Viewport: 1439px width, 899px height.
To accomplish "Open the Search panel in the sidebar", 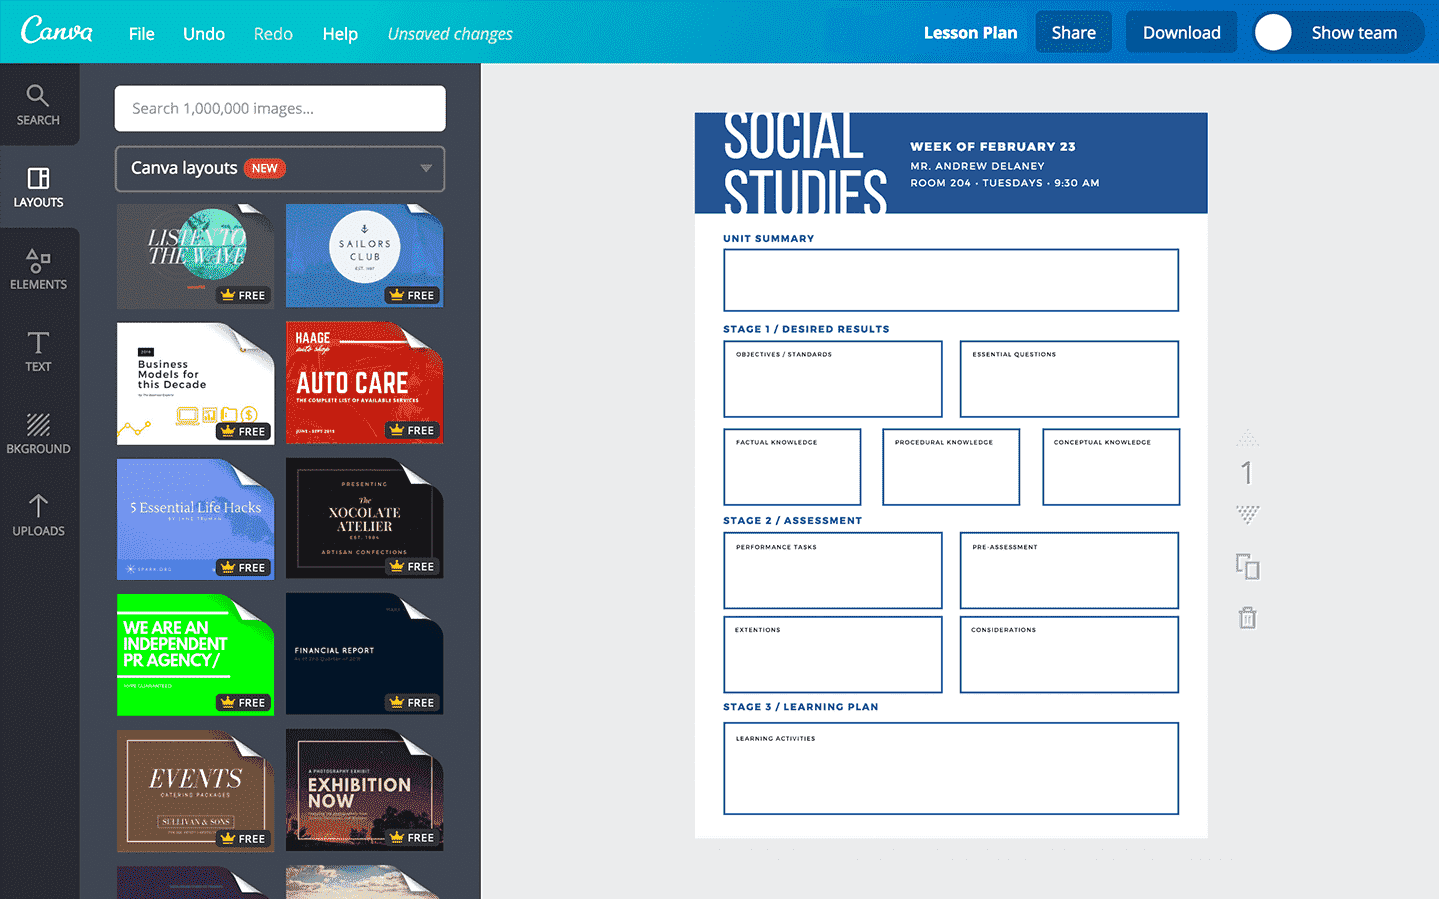I will (39, 104).
